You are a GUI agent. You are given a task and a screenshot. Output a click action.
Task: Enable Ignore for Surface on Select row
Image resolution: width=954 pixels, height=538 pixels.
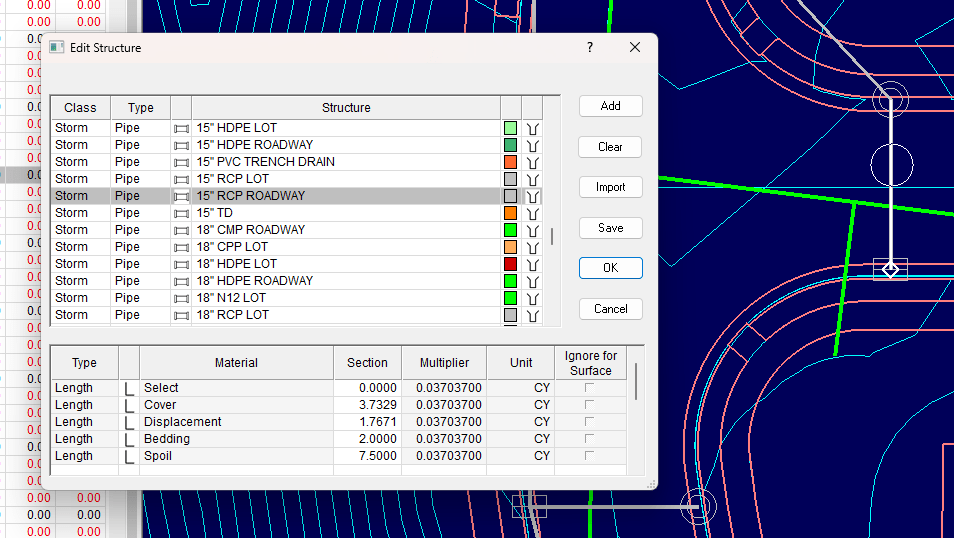[x=589, y=388]
